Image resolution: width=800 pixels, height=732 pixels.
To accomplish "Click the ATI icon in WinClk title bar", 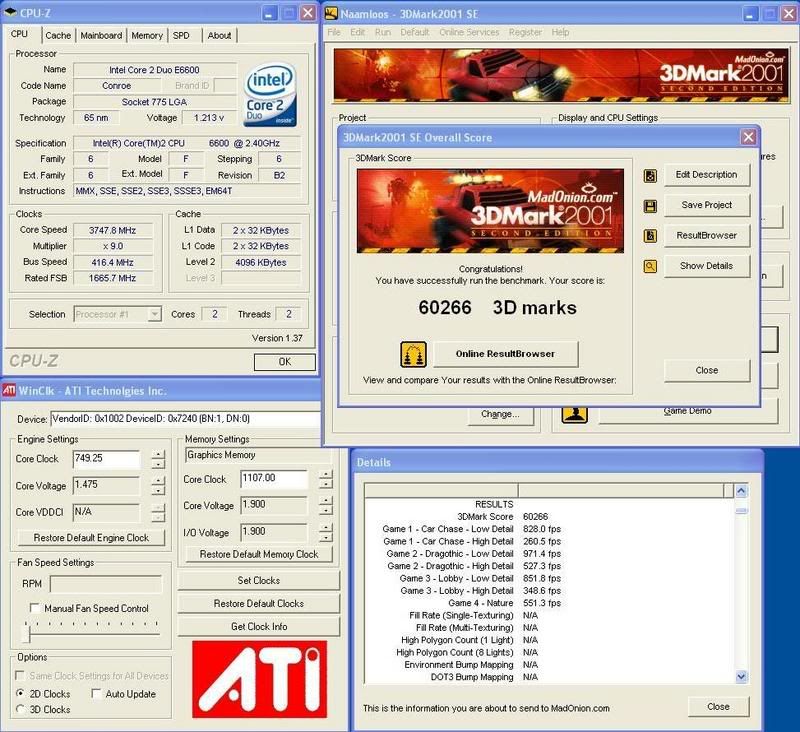I will tap(9, 391).
